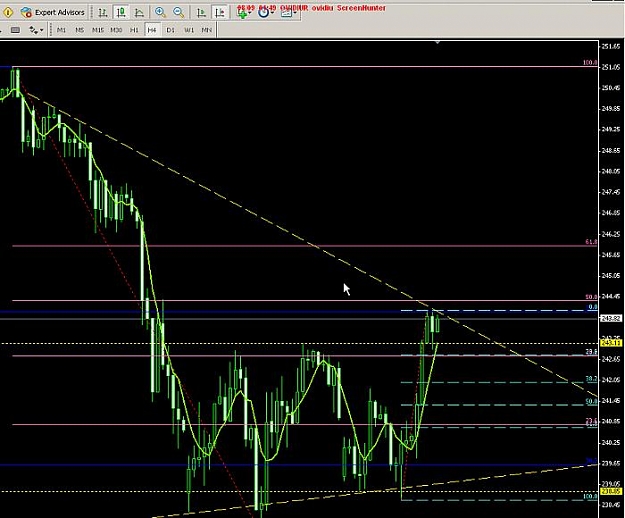Image resolution: width=625 pixels, height=518 pixels.
Task: Open indicators list with green plus icon
Action: 242,13
